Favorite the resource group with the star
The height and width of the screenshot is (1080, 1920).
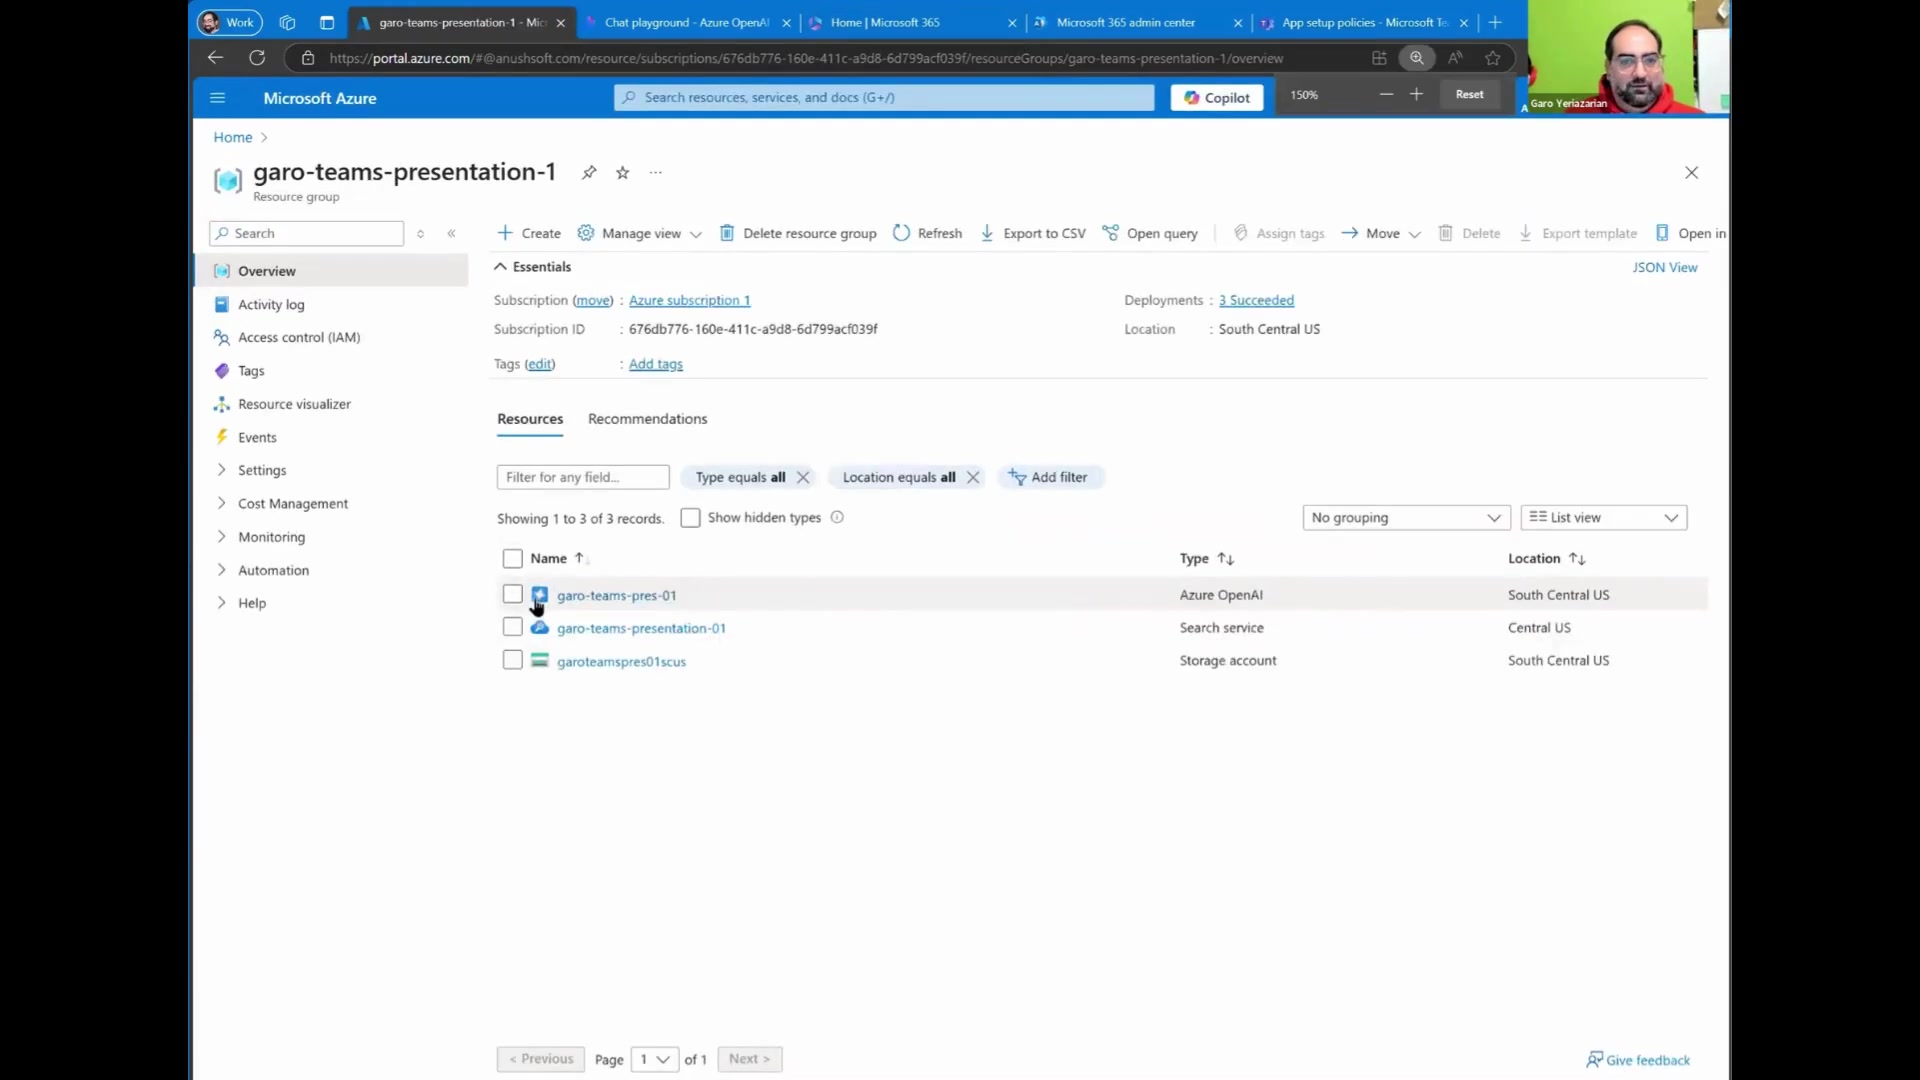coord(623,173)
